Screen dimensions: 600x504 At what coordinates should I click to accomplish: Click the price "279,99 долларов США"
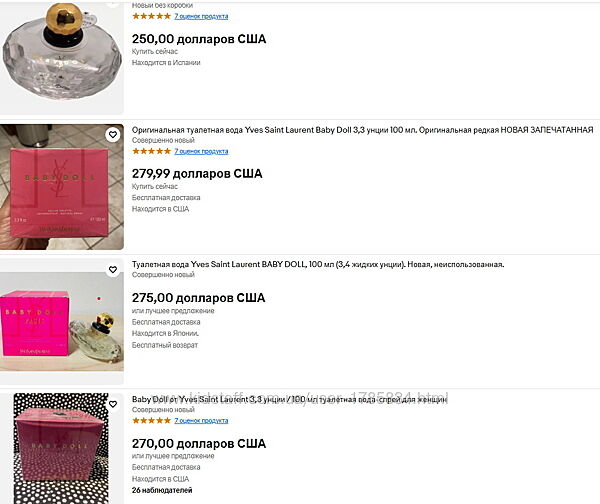tap(197, 173)
